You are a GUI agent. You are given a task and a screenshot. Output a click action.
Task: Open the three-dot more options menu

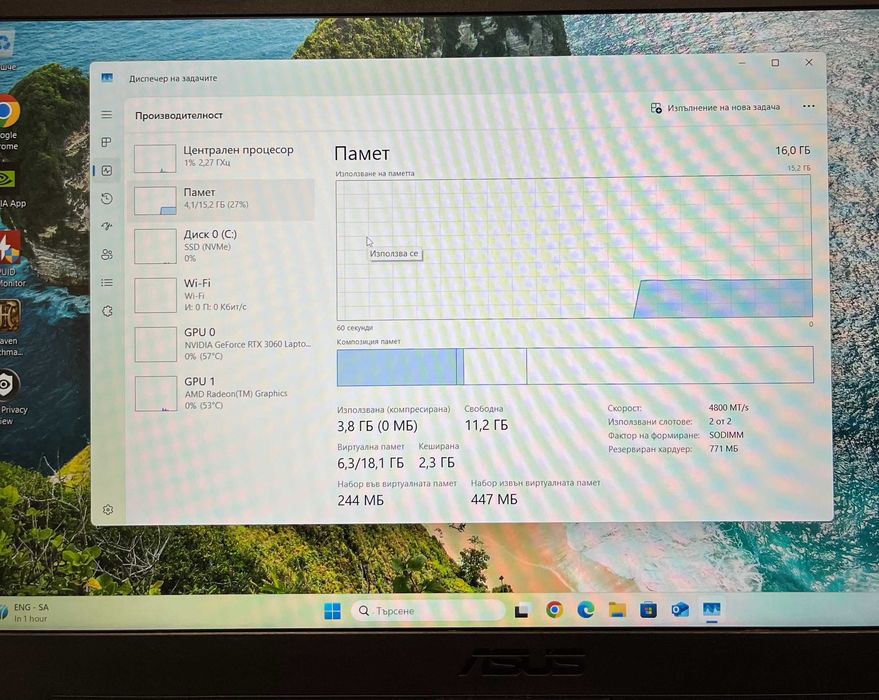(808, 106)
